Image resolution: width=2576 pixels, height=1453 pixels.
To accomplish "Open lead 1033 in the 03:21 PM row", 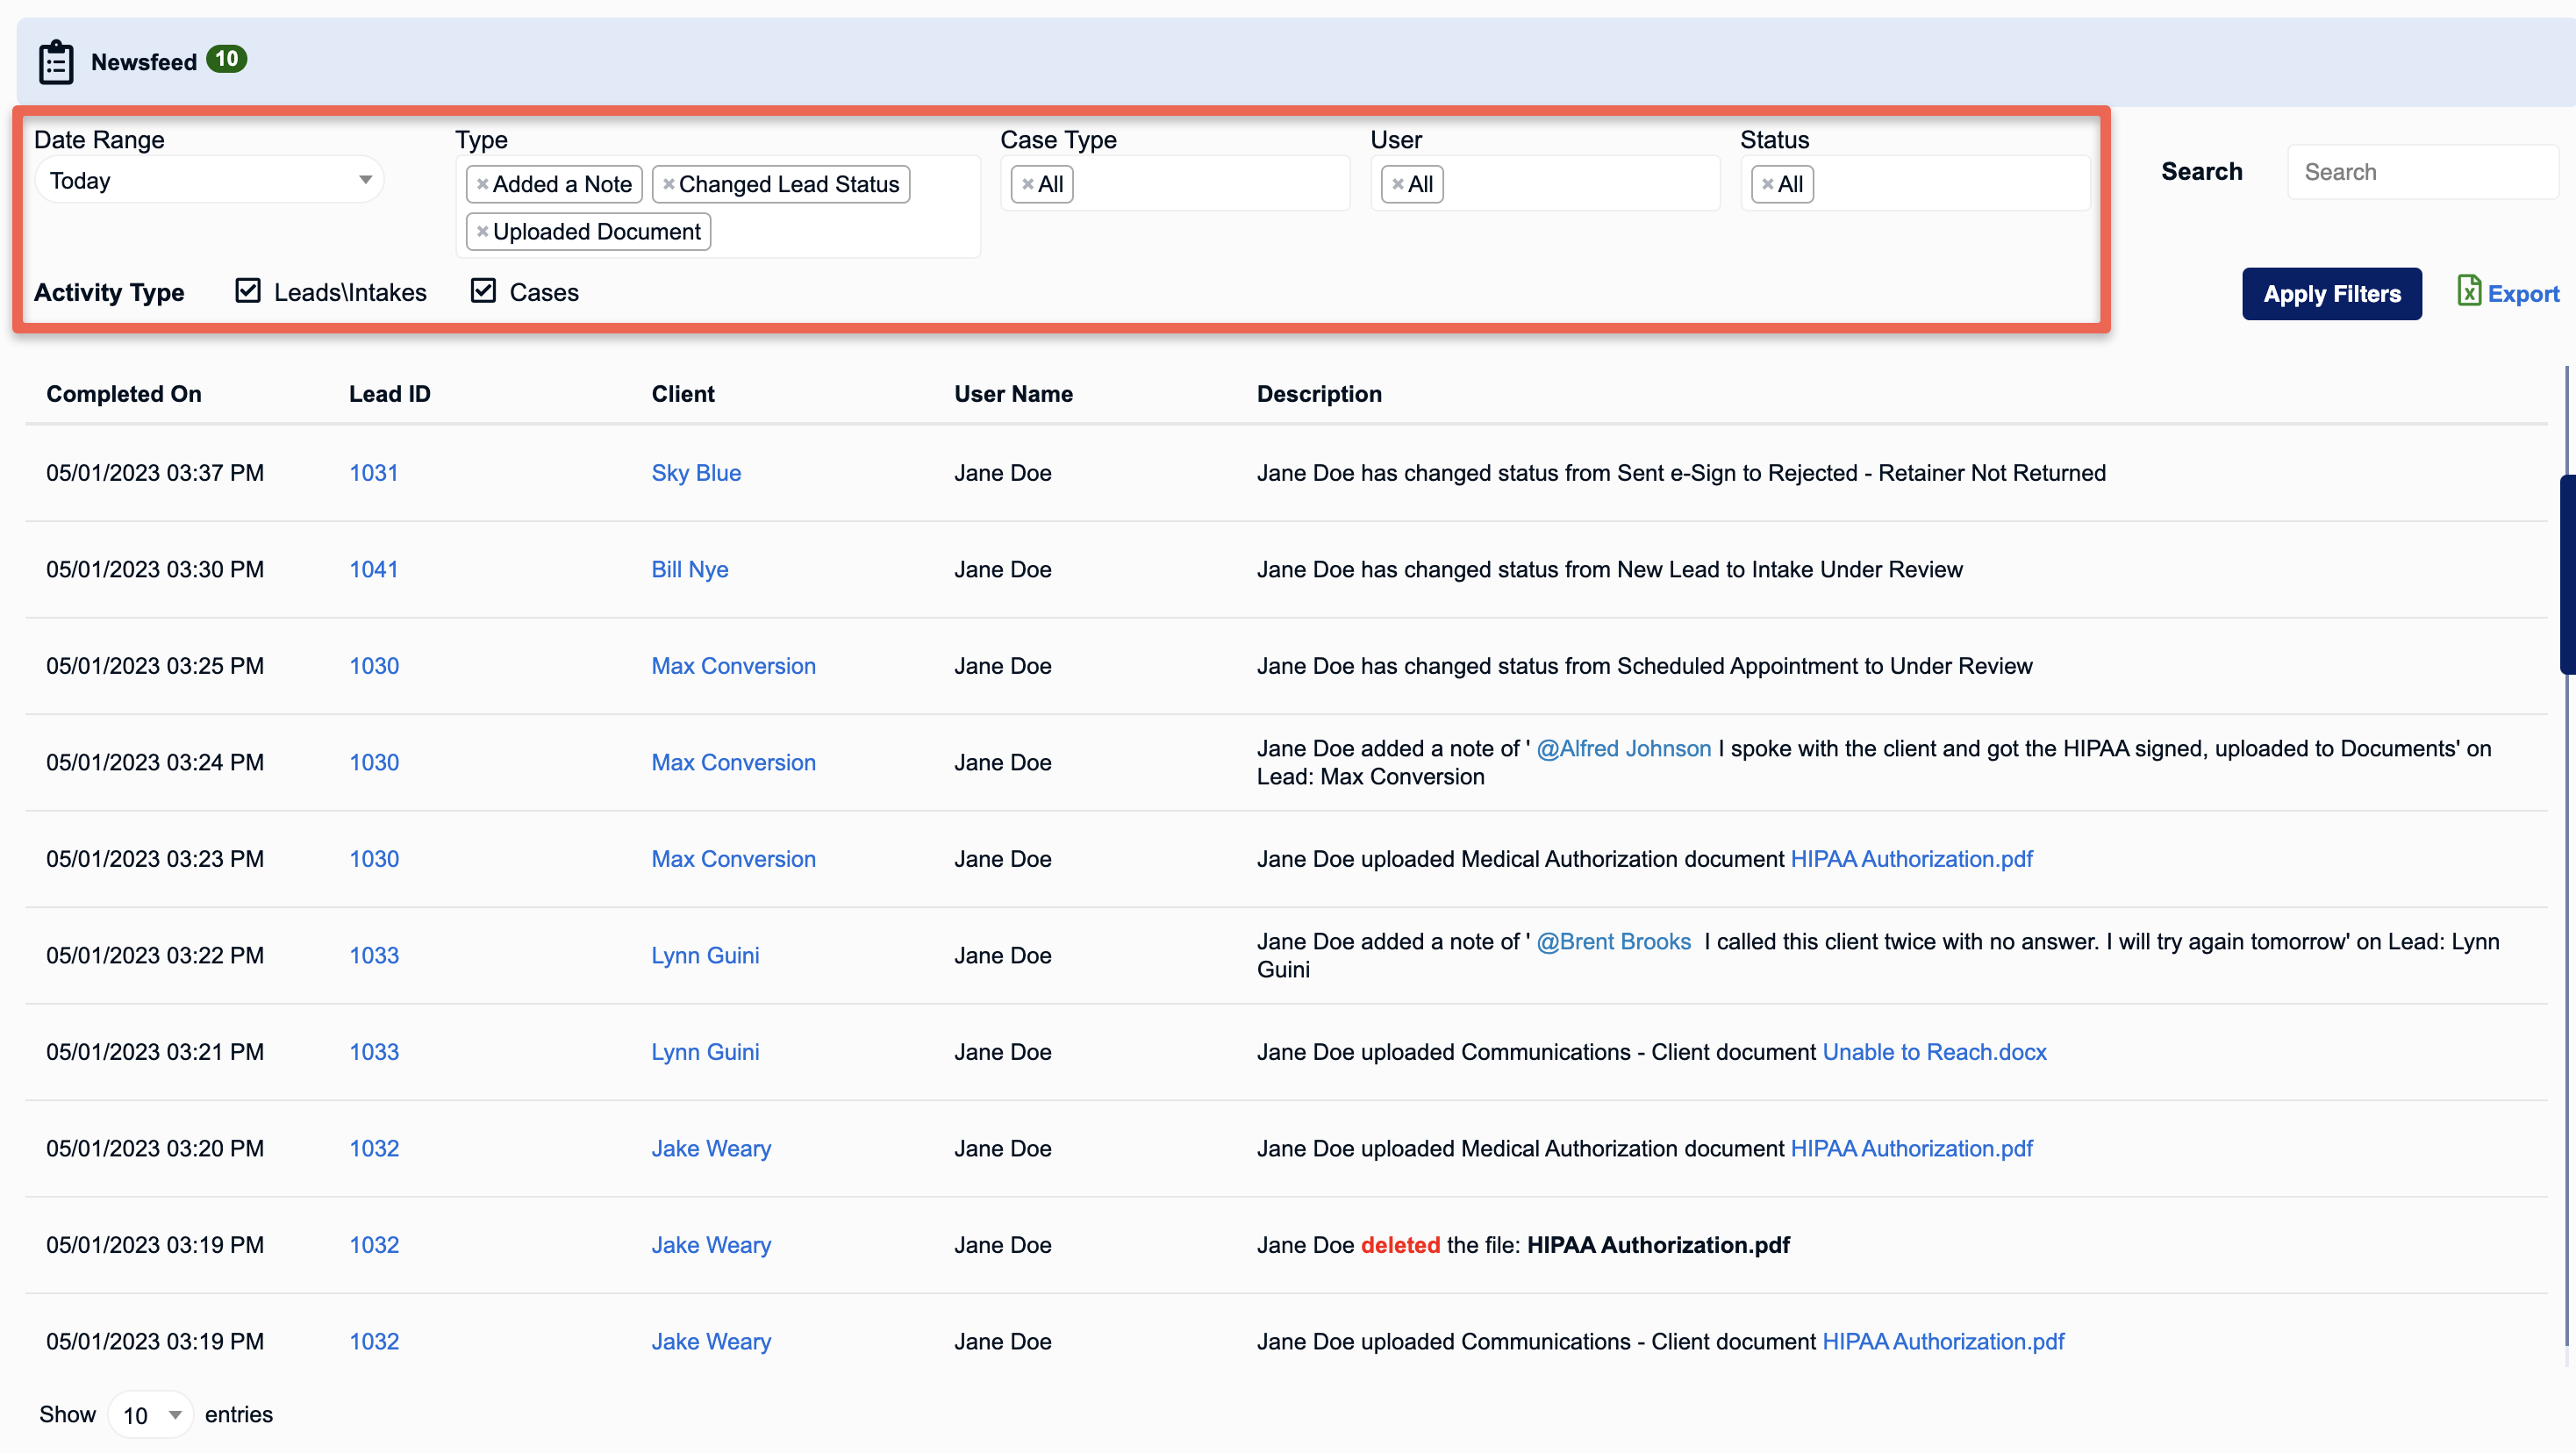I will (x=374, y=1052).
